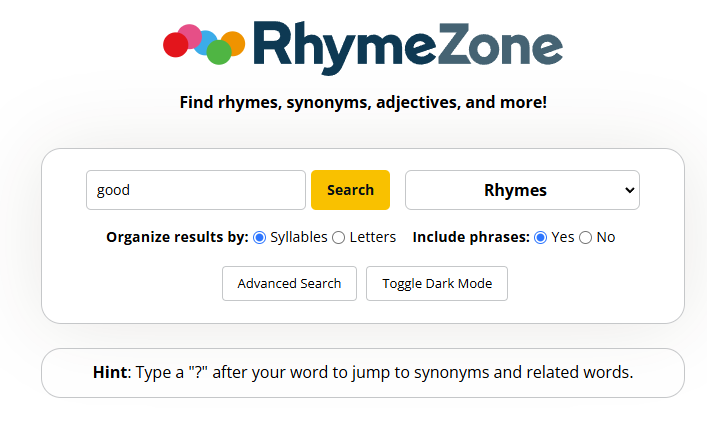Click the "Include phrases:" label
The image size is (707, 421).
(x=471, y=237)
